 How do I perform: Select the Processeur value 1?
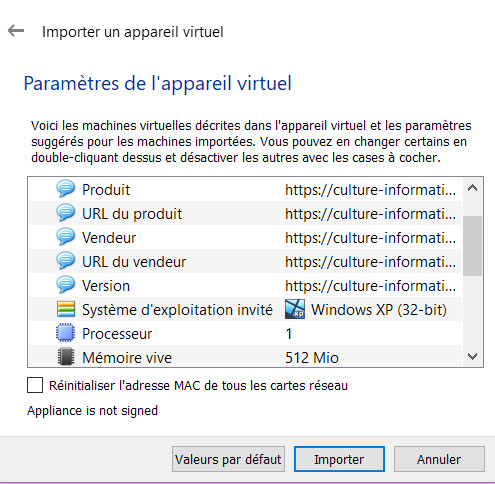[289, 334]
